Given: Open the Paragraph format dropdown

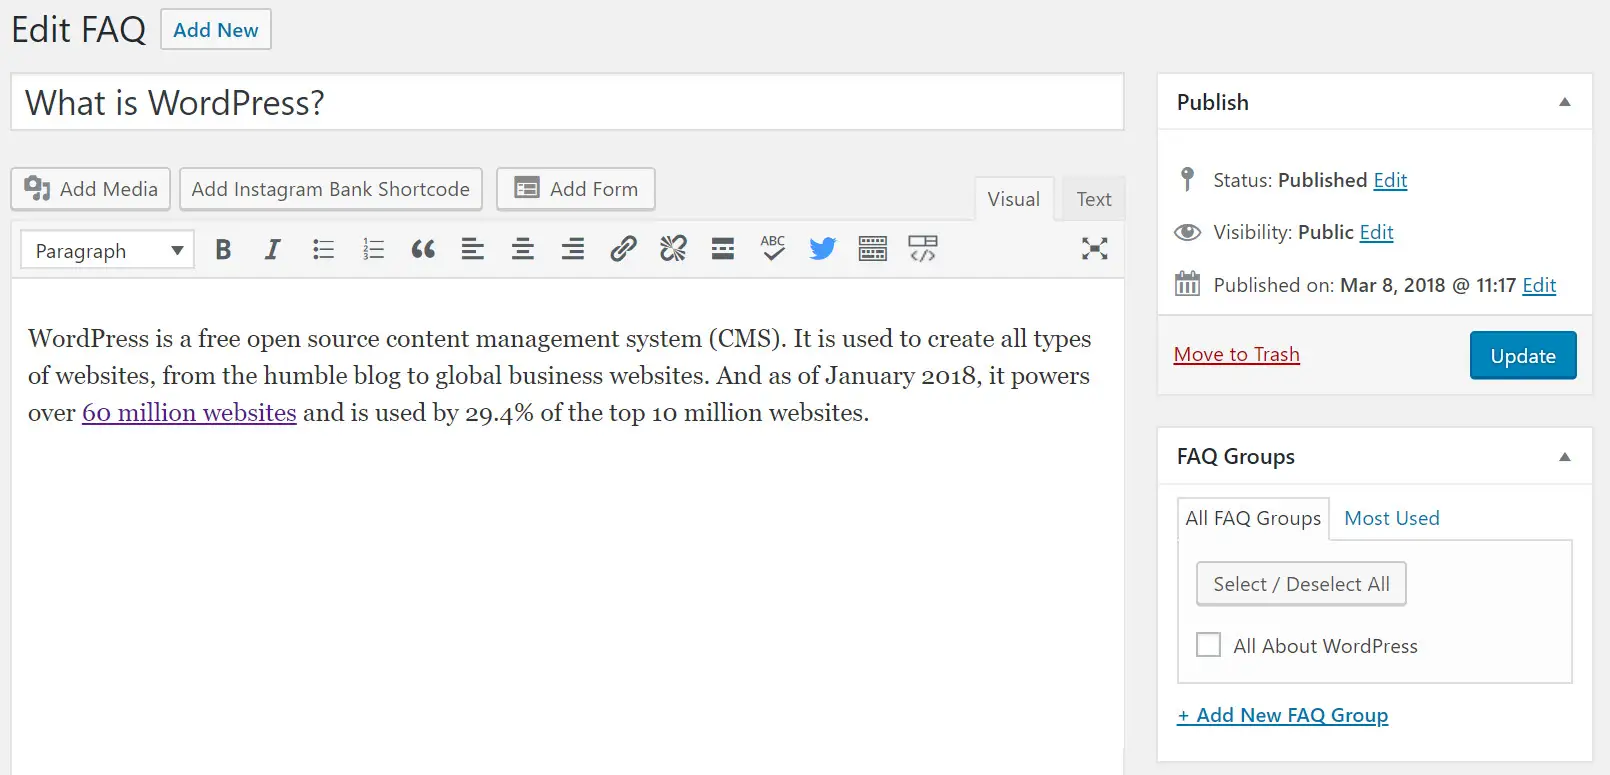Looking at the screenshot, I should pos(108,250).
